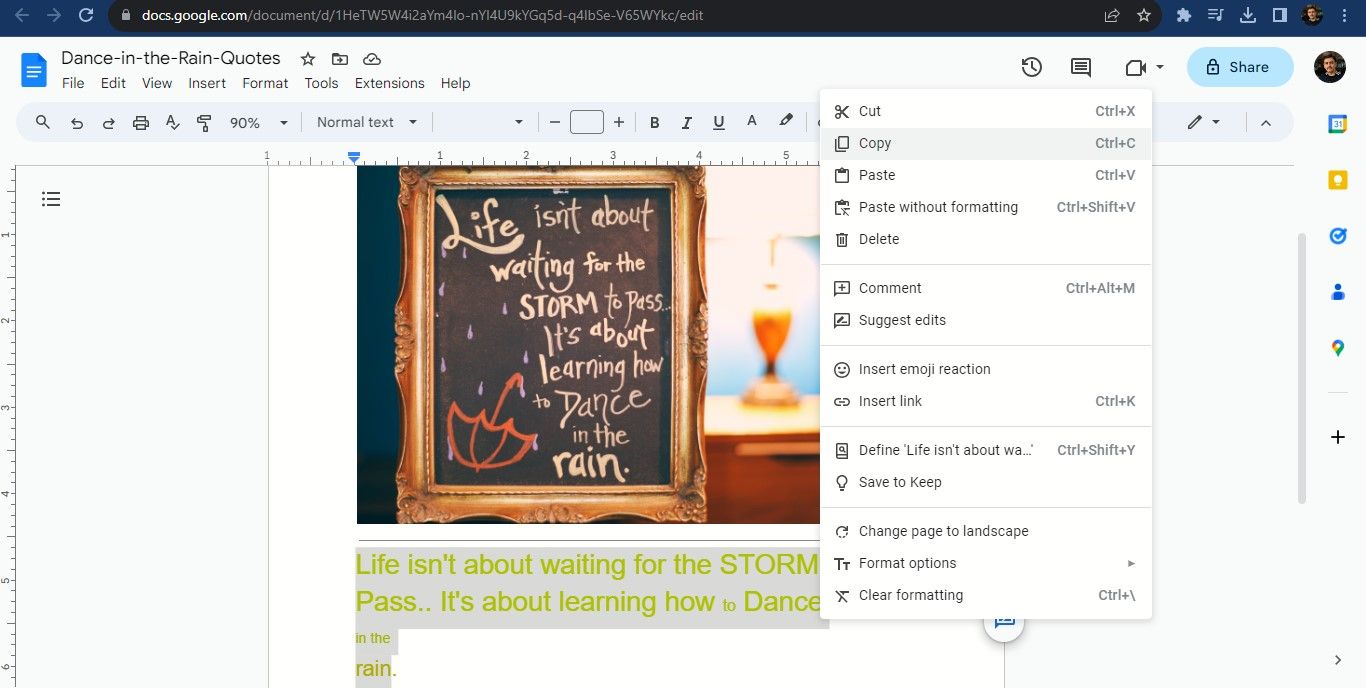This screenshot has width=1366, height=688.
Task: Open Google Calendar side panel icon
Action: coord(1337,124)
